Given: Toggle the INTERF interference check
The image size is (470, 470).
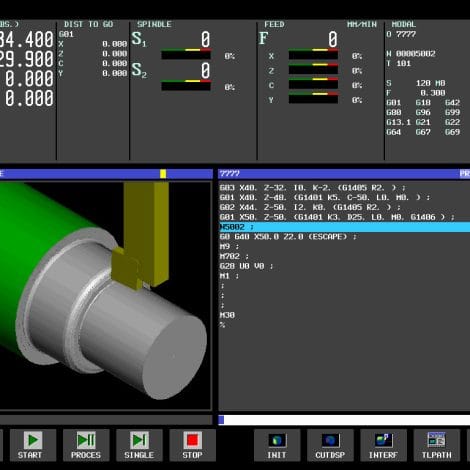Looking at the screenshot, I should [x=383, y=445].
